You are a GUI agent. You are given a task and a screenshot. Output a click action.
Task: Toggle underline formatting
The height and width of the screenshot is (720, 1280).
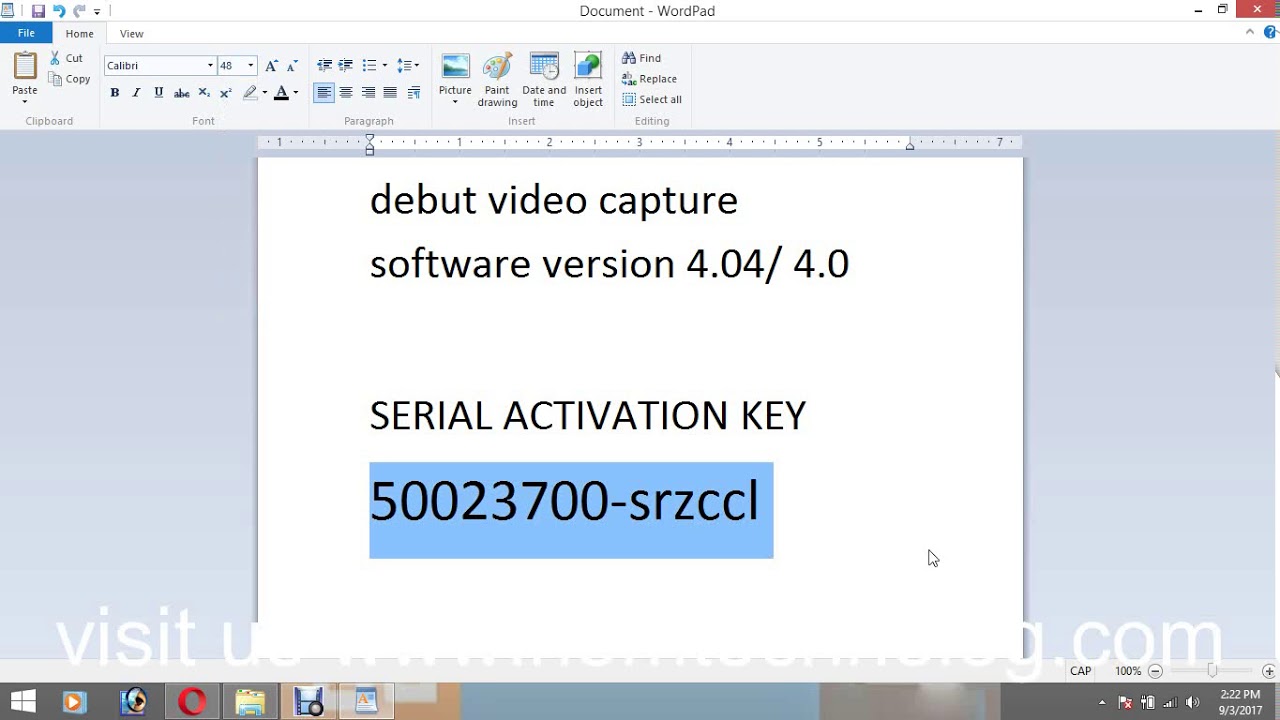tap(158, 92)
